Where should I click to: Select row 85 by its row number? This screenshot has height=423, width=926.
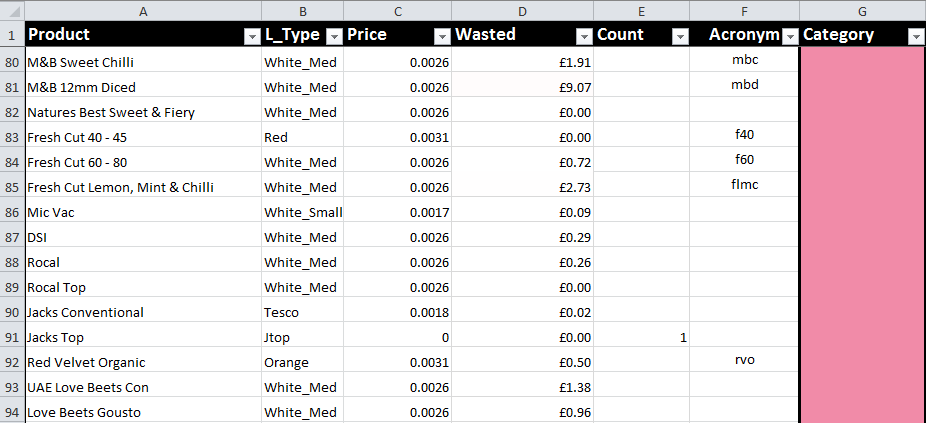(x=12, y=187)
